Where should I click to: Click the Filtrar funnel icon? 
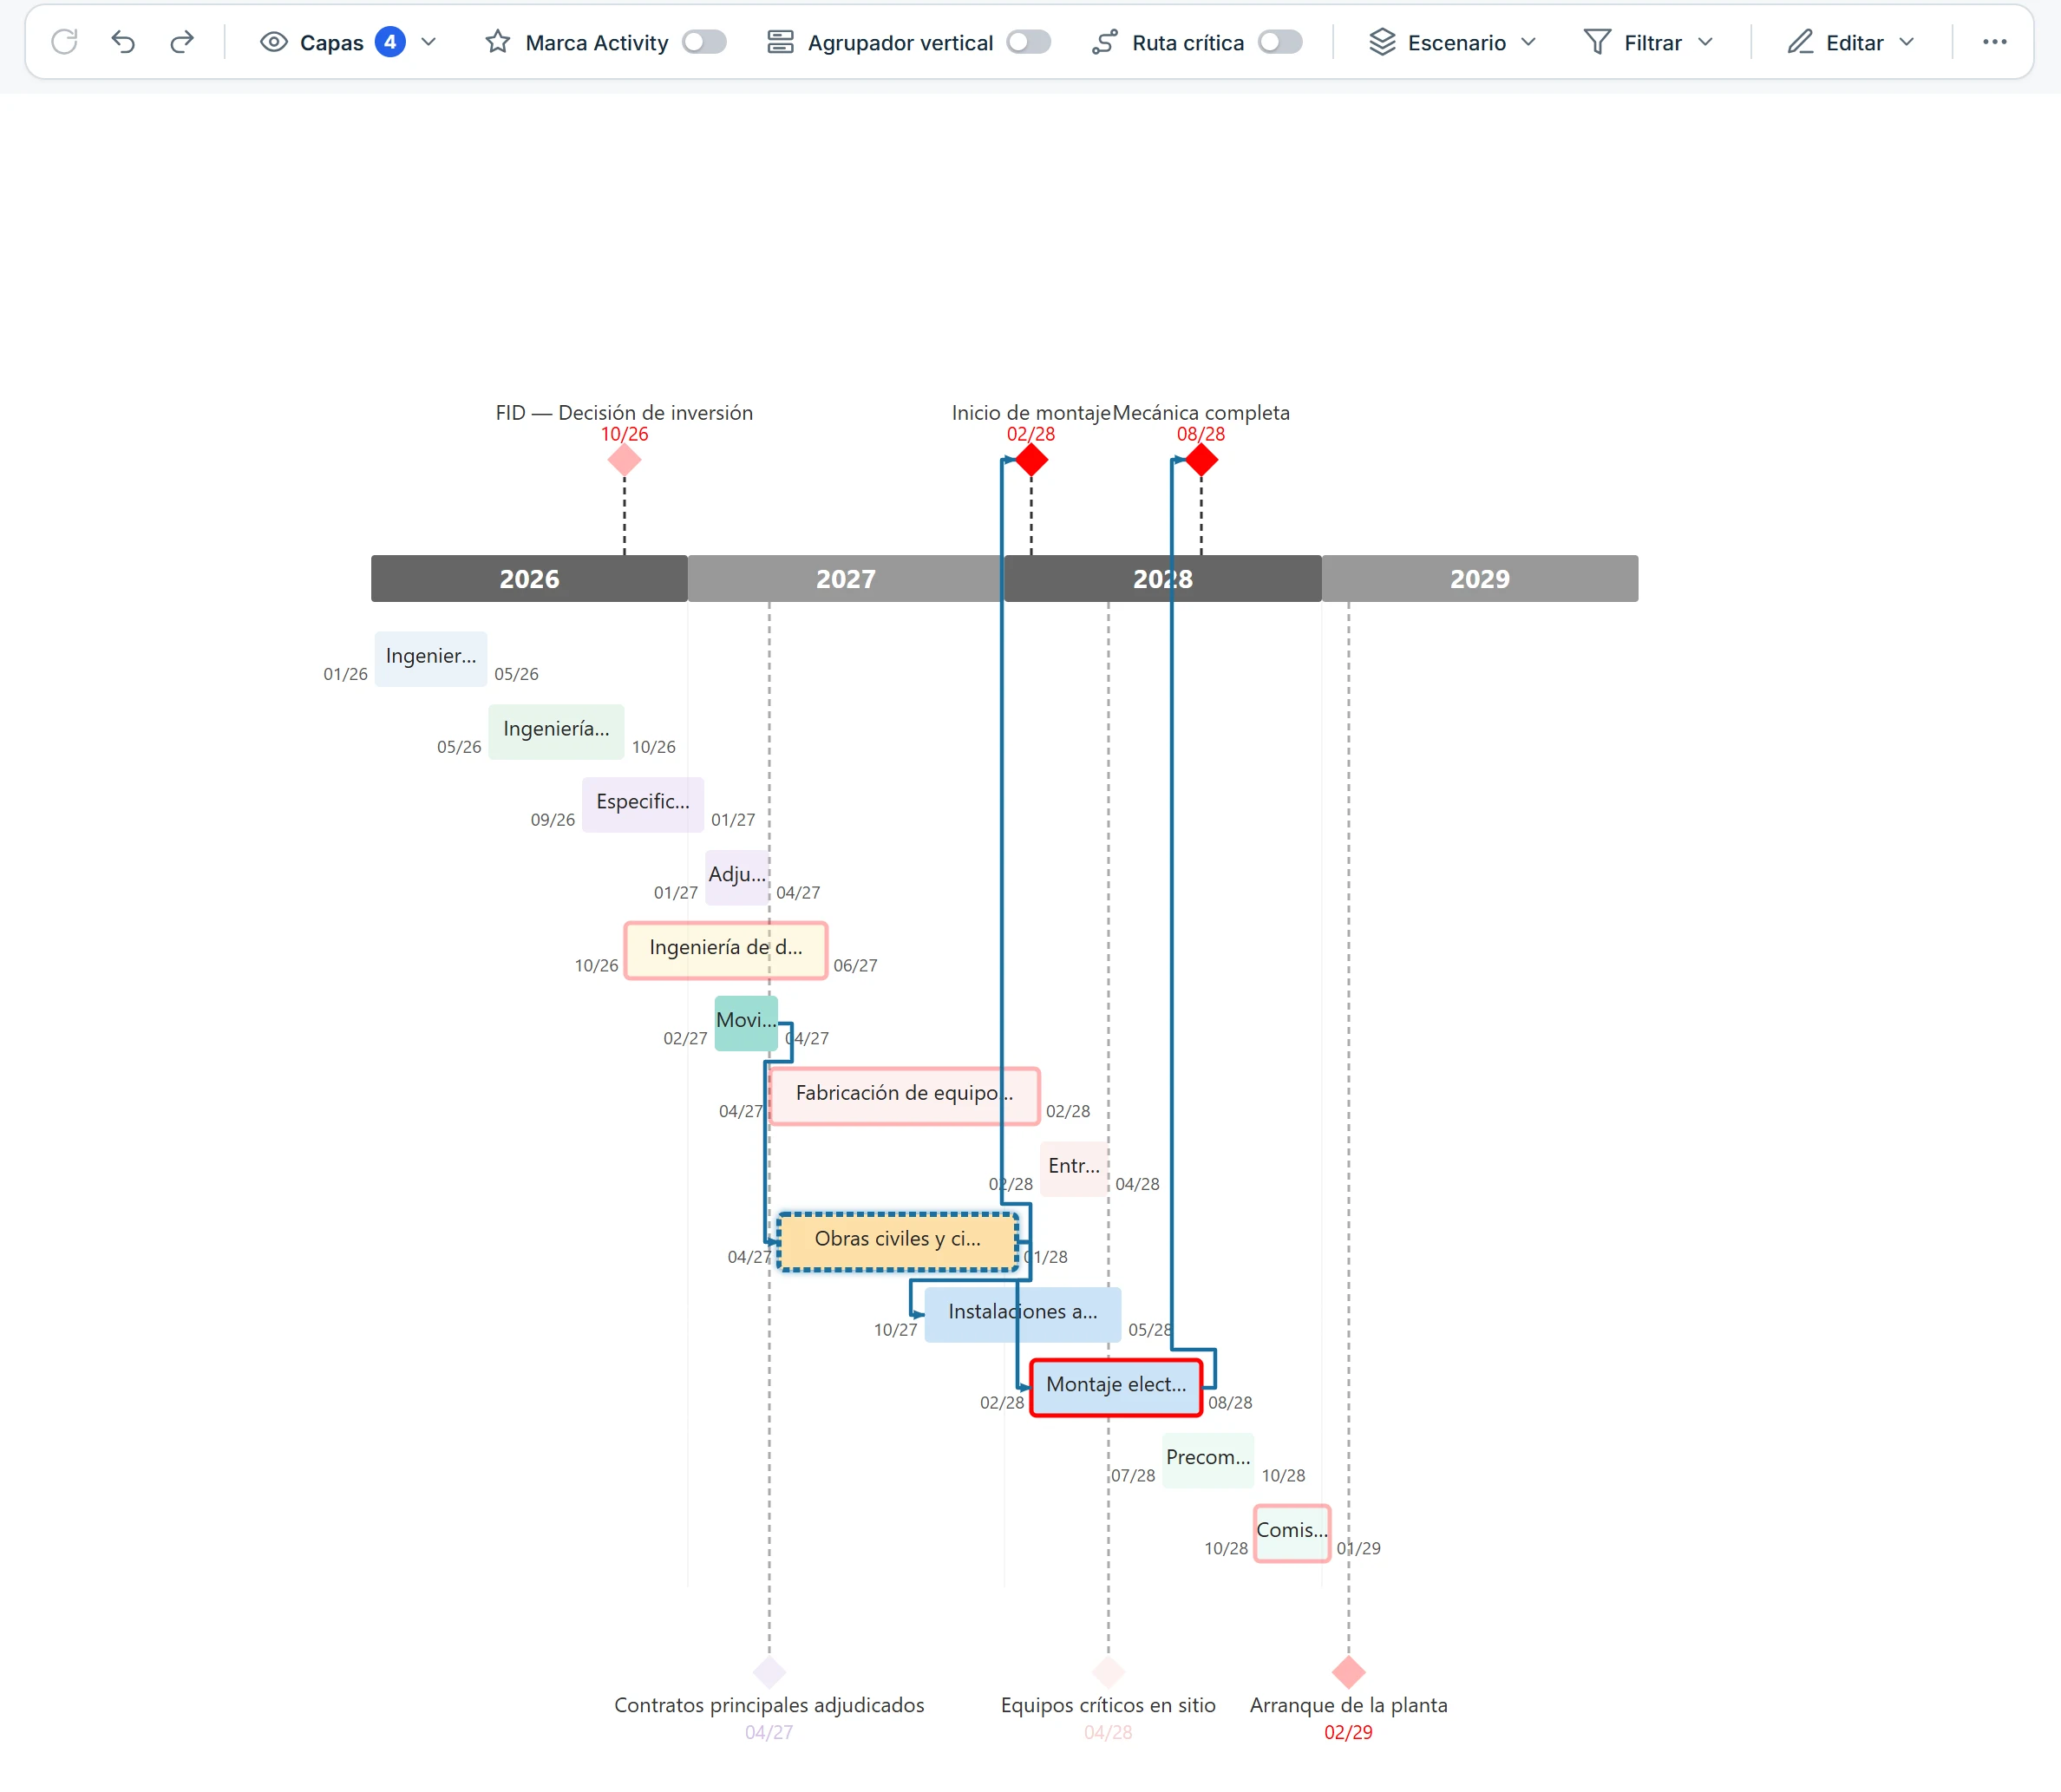point(1597,42)
